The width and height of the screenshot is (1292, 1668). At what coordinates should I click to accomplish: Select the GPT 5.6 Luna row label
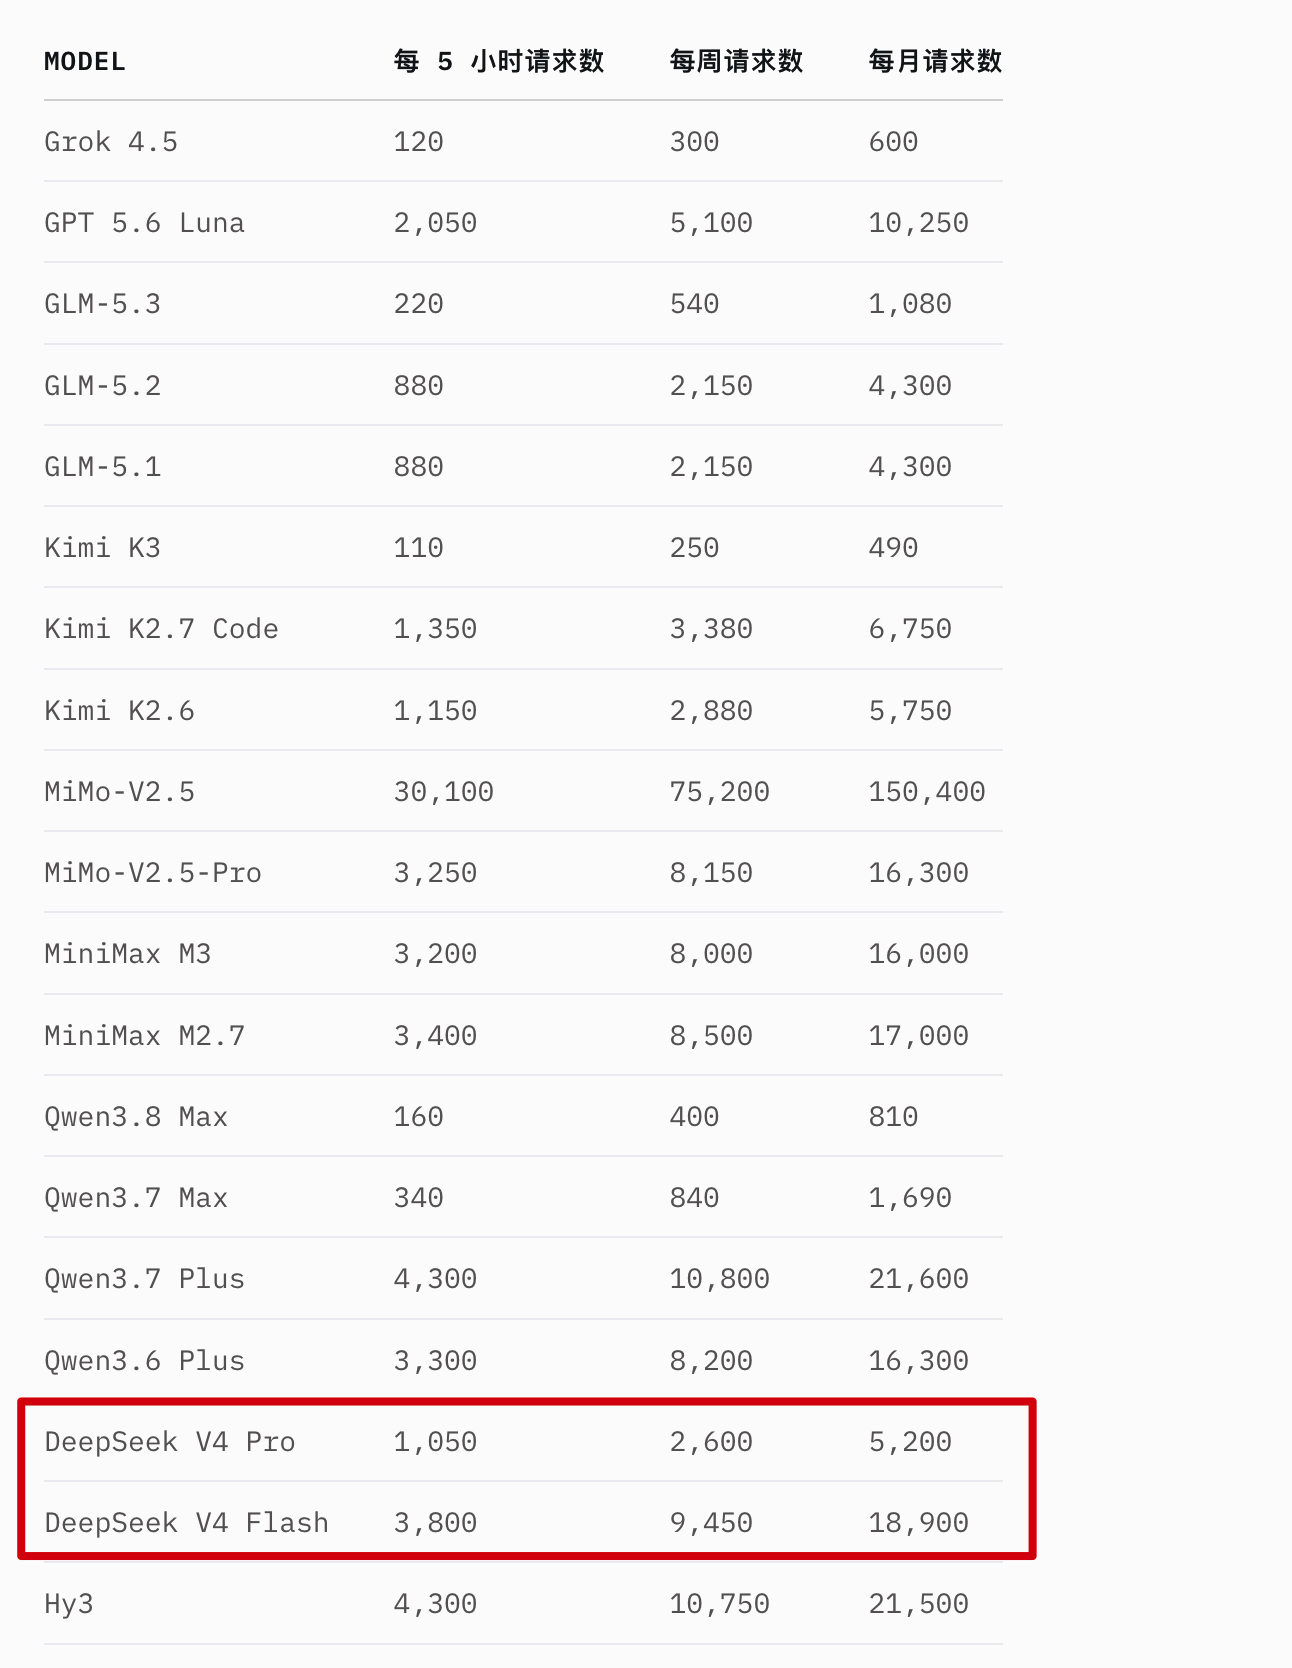point(144,223)
